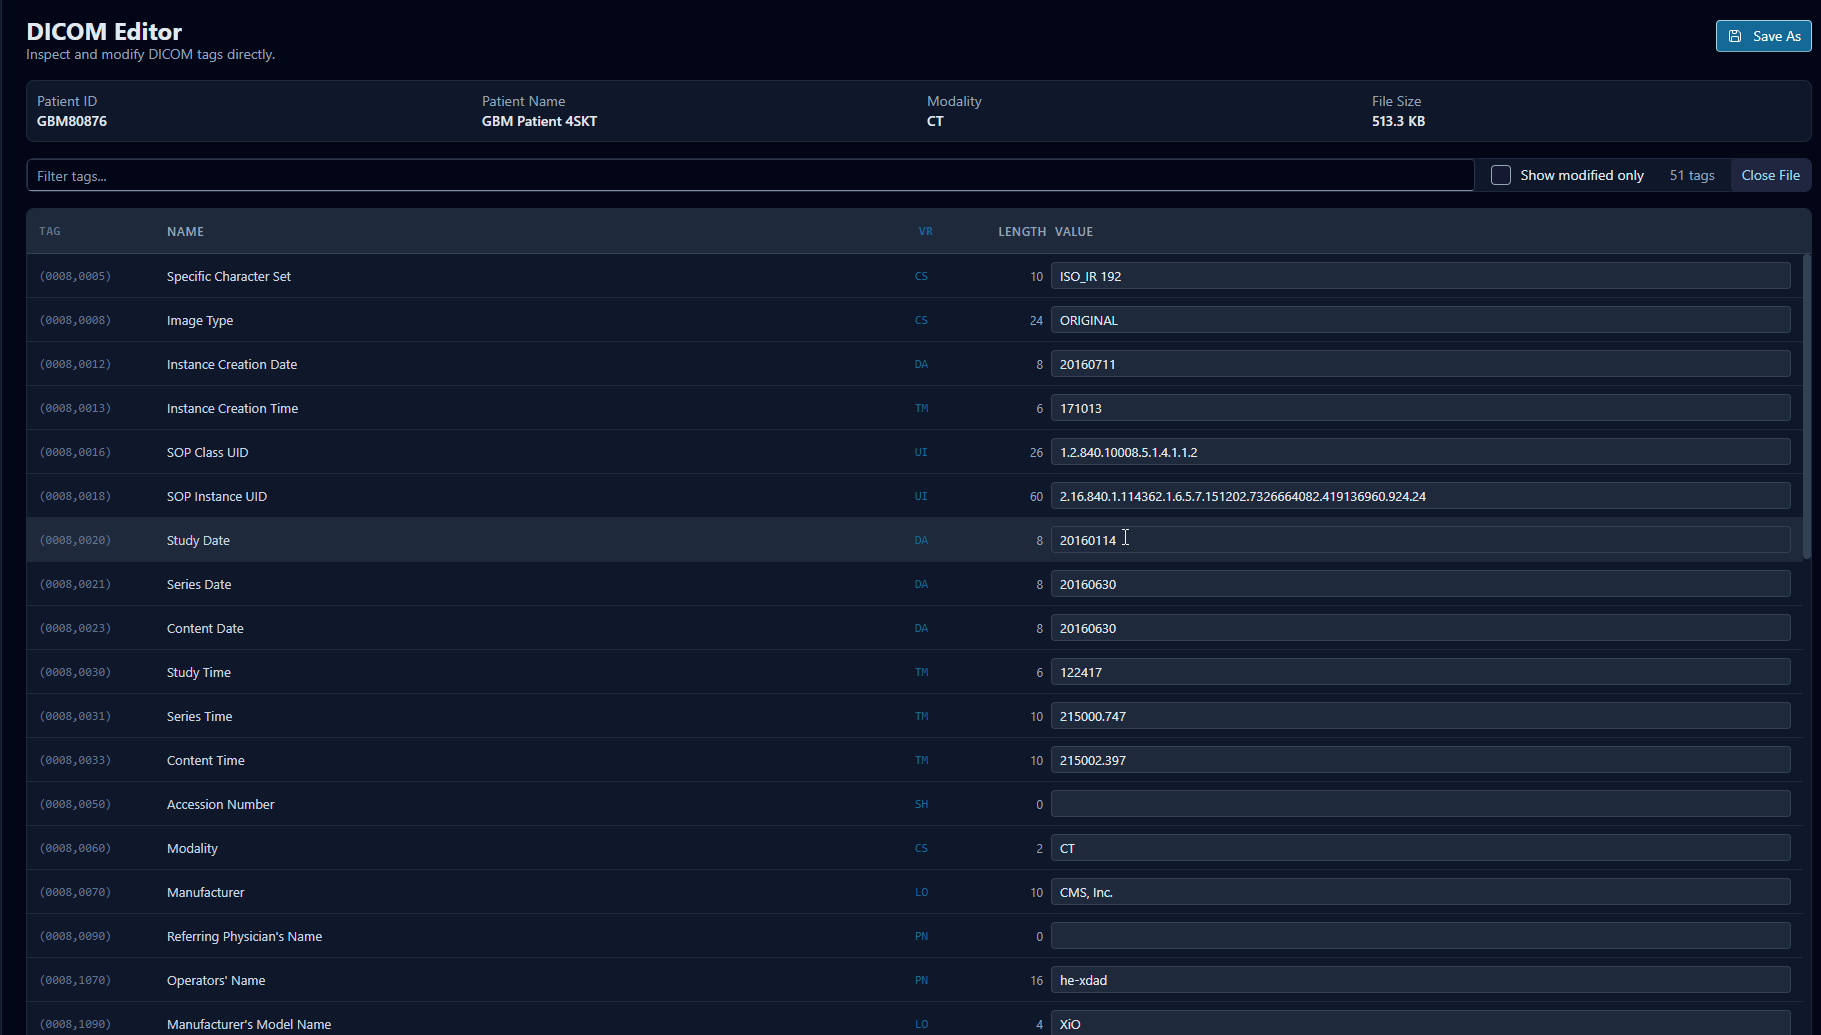Image resolution: width=1821 pixels, height=1035 pixels.
Task: Enable the Show modified only checkbox
Action: pyautogui.click(x=1501, y=175)
